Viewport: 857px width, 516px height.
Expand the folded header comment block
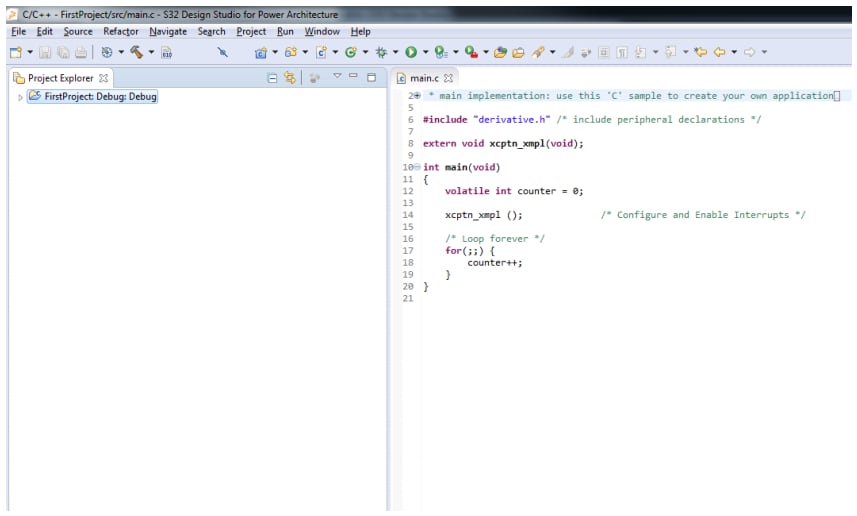pos(417,96)
